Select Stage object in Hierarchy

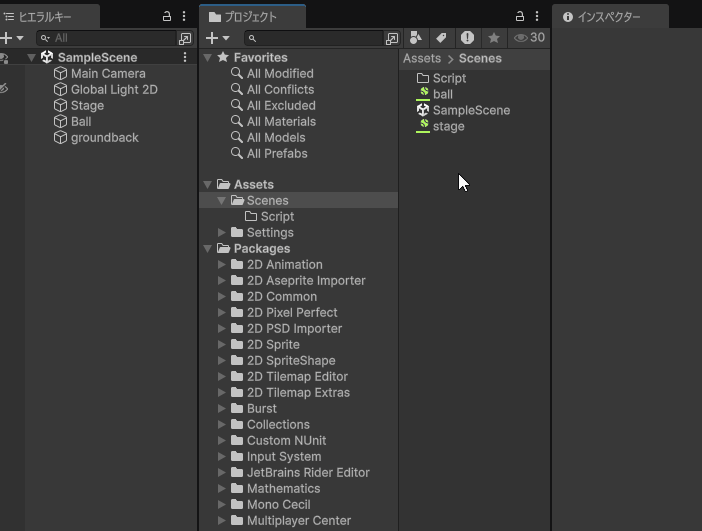(x=87, y=106)
